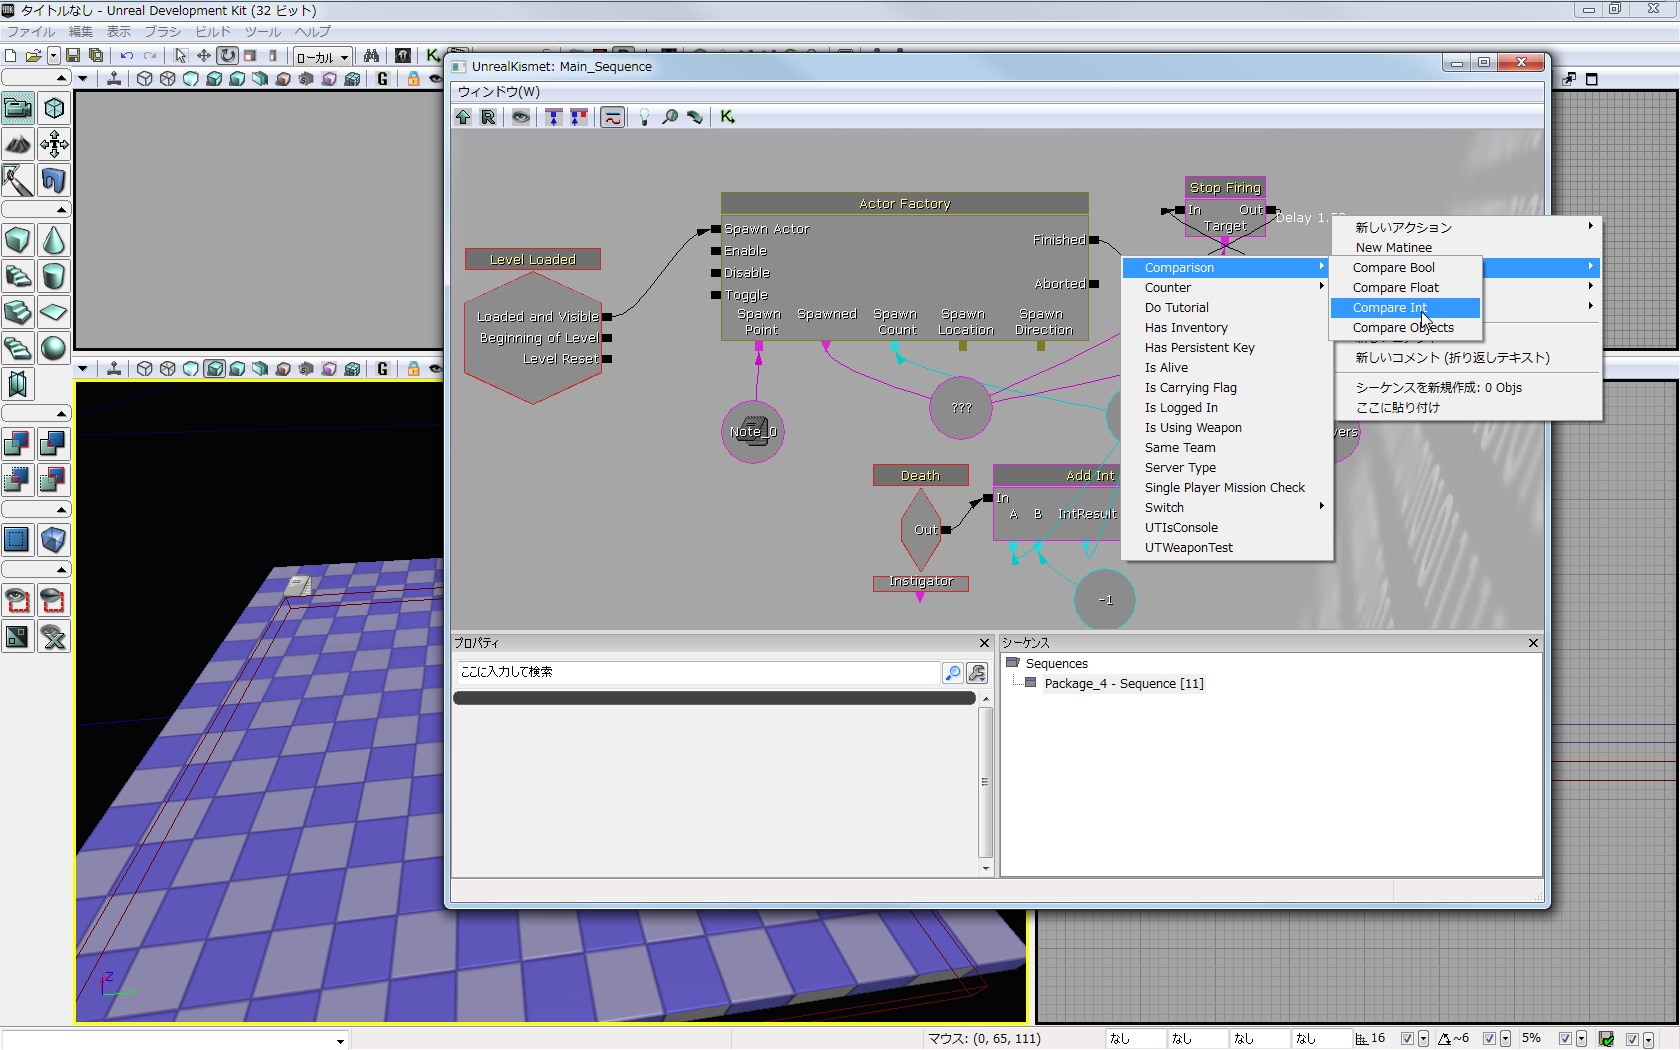Click the save disk icon in main toolbar
The width and height of the screenshot is (1680, 1050).
73,56
